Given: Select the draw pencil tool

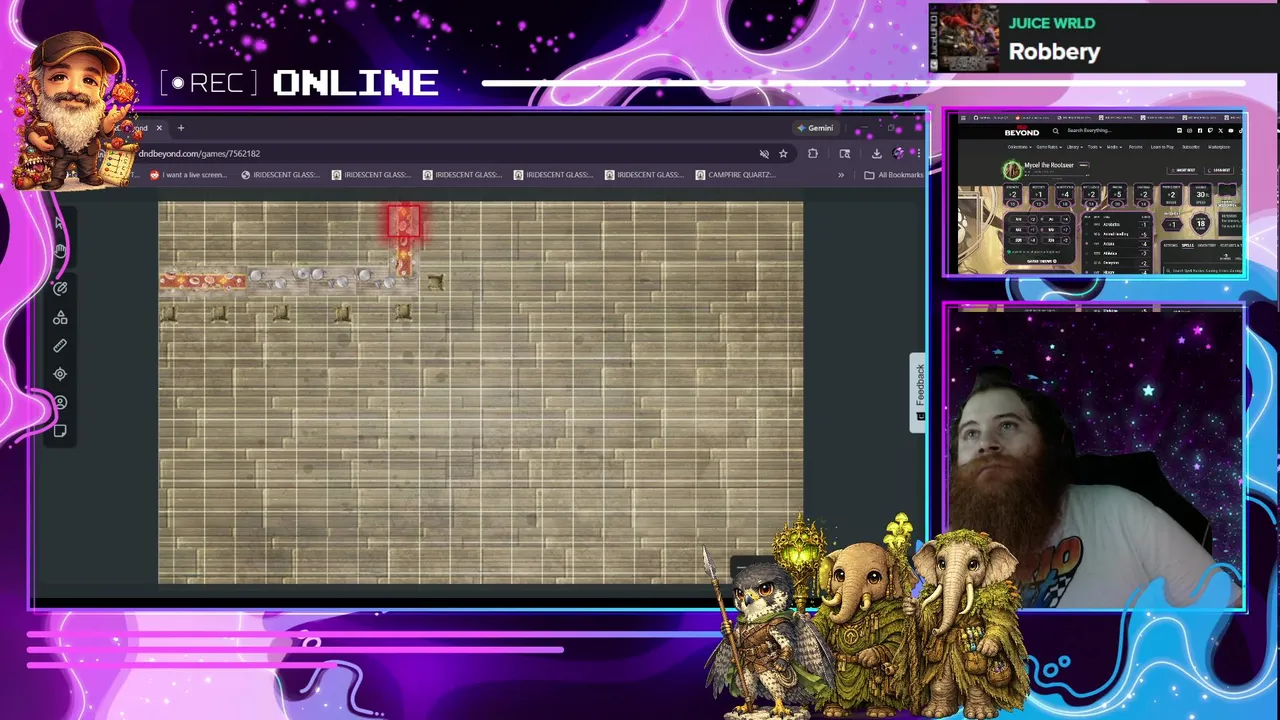Looking at the screenshot, I should [x=60, y=288].
